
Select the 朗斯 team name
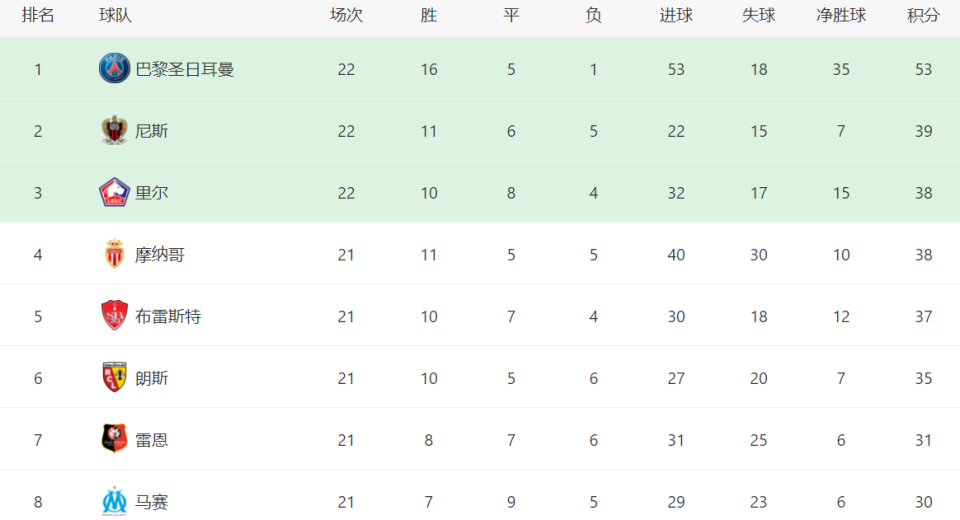pyautogui.click(x=151, y=379)
